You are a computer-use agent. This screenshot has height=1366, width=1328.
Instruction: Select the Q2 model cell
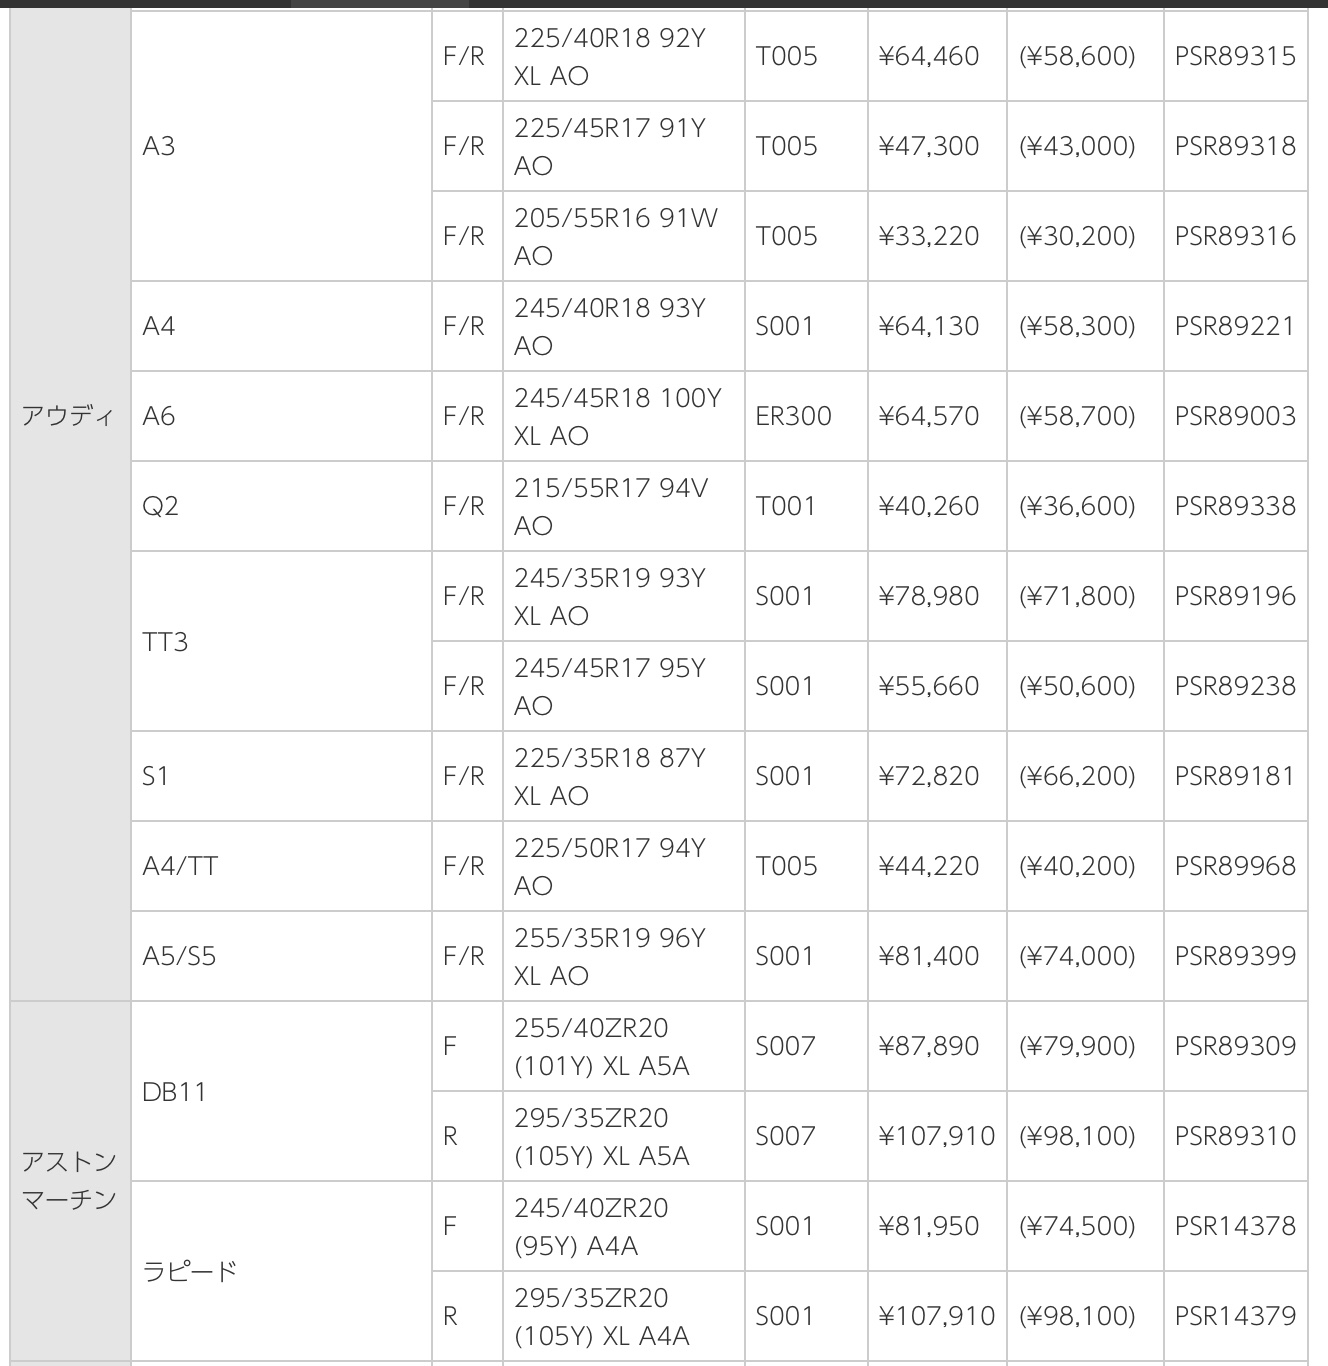point(161,506)
